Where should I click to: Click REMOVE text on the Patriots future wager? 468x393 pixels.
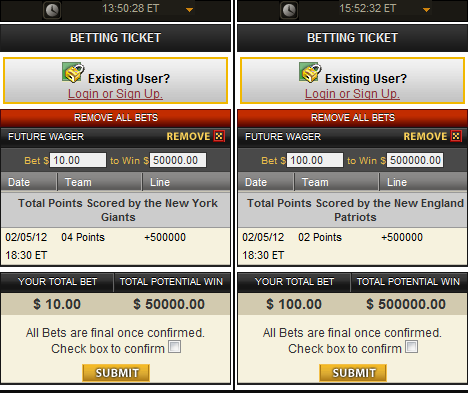(425, 136)
